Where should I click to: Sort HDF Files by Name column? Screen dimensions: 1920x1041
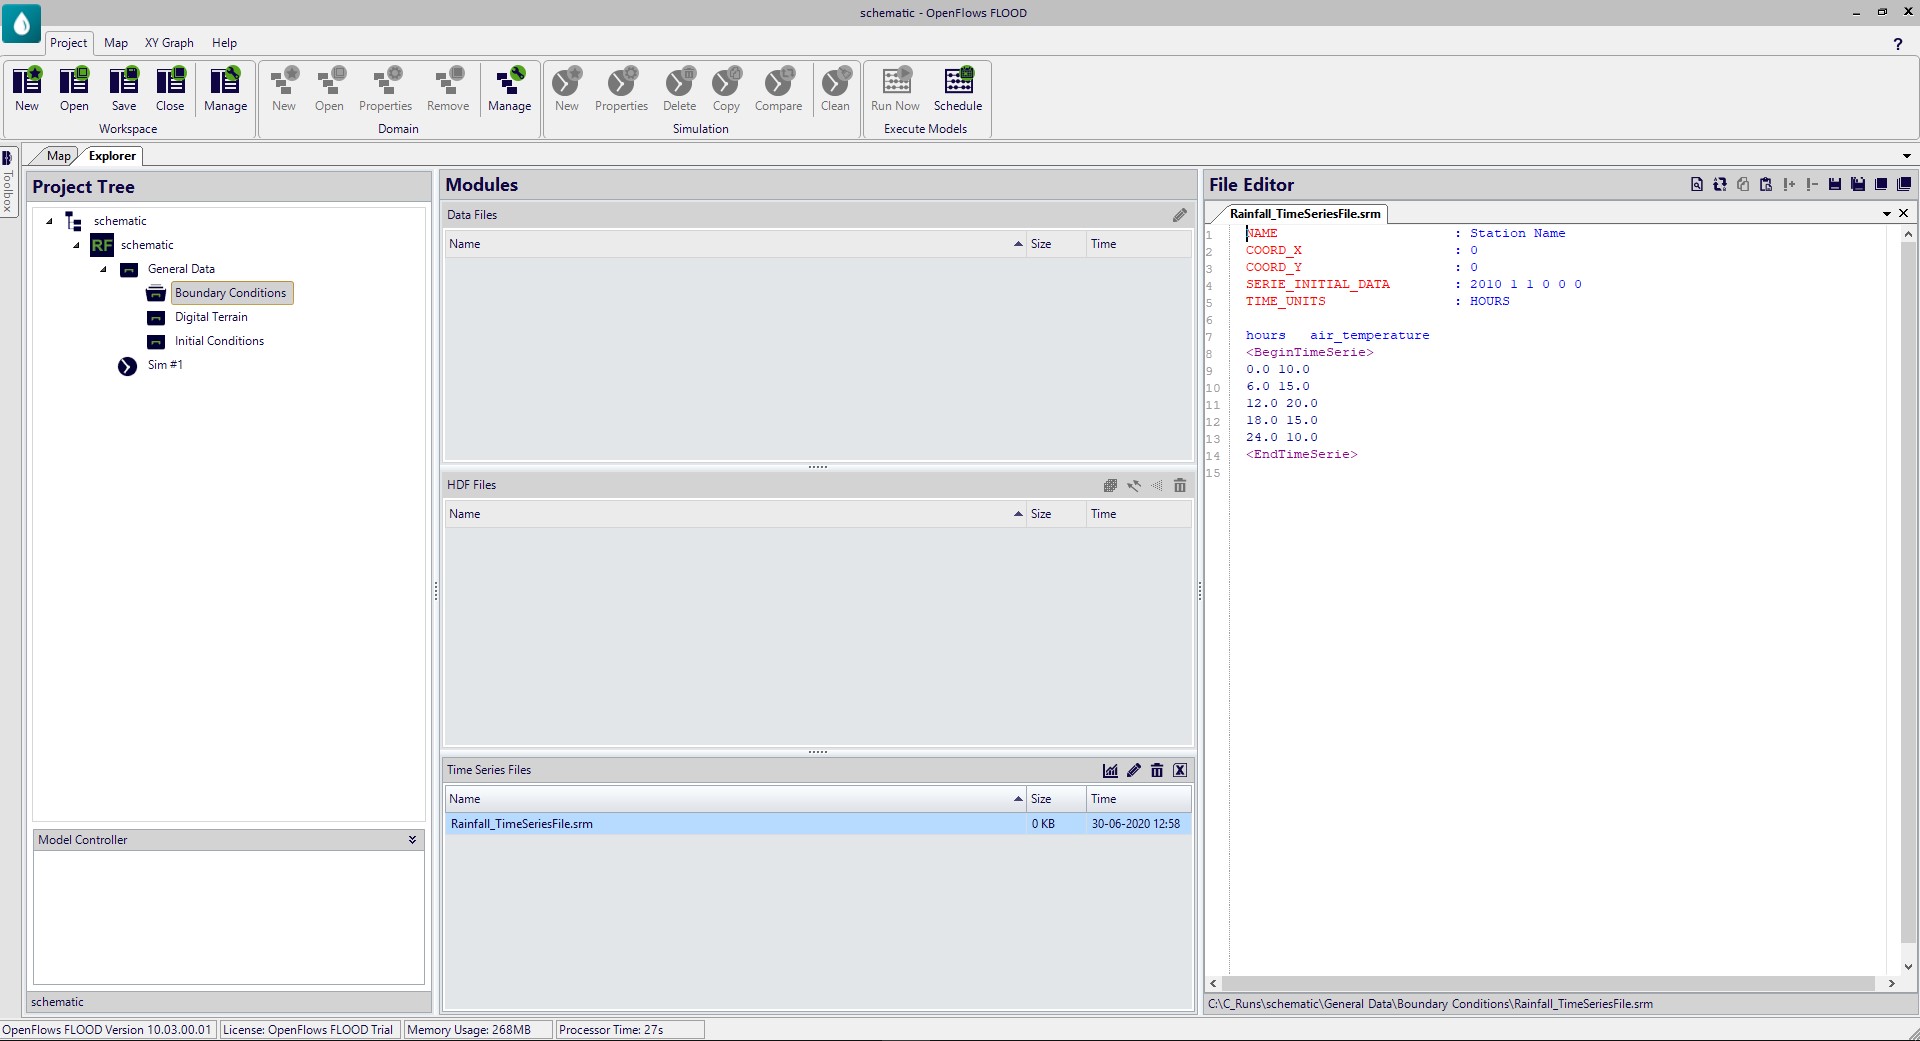pos(736,514)
